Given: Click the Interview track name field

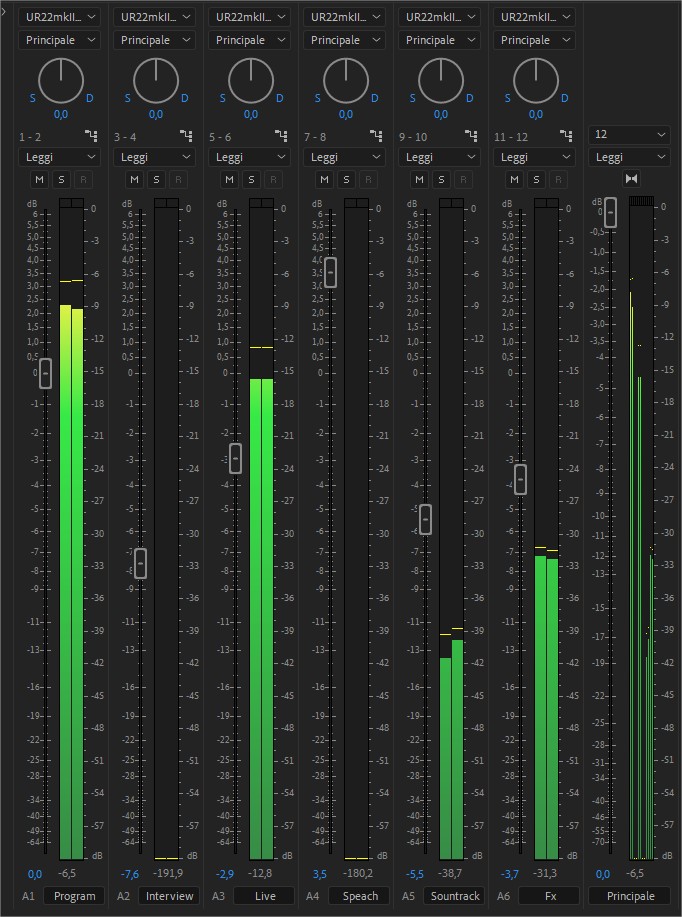Looking at the screenshot, I should click(x=170, y=896).
